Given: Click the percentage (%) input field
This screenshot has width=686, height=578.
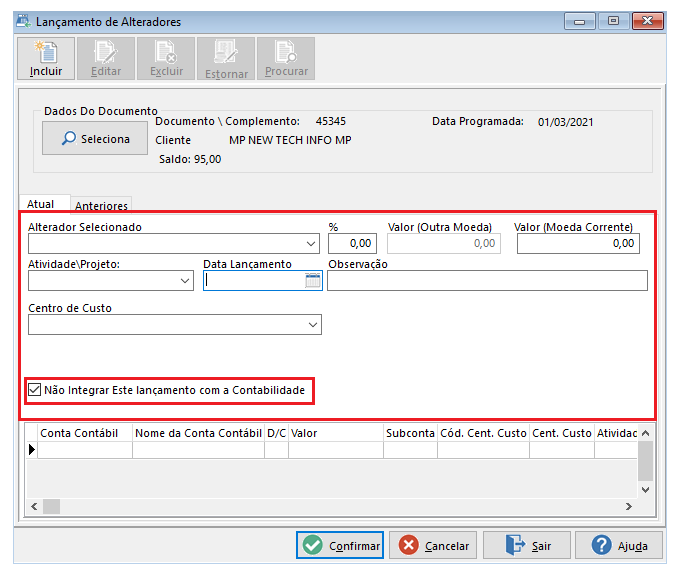Looking at the screenshot, I should click(352, 244).
